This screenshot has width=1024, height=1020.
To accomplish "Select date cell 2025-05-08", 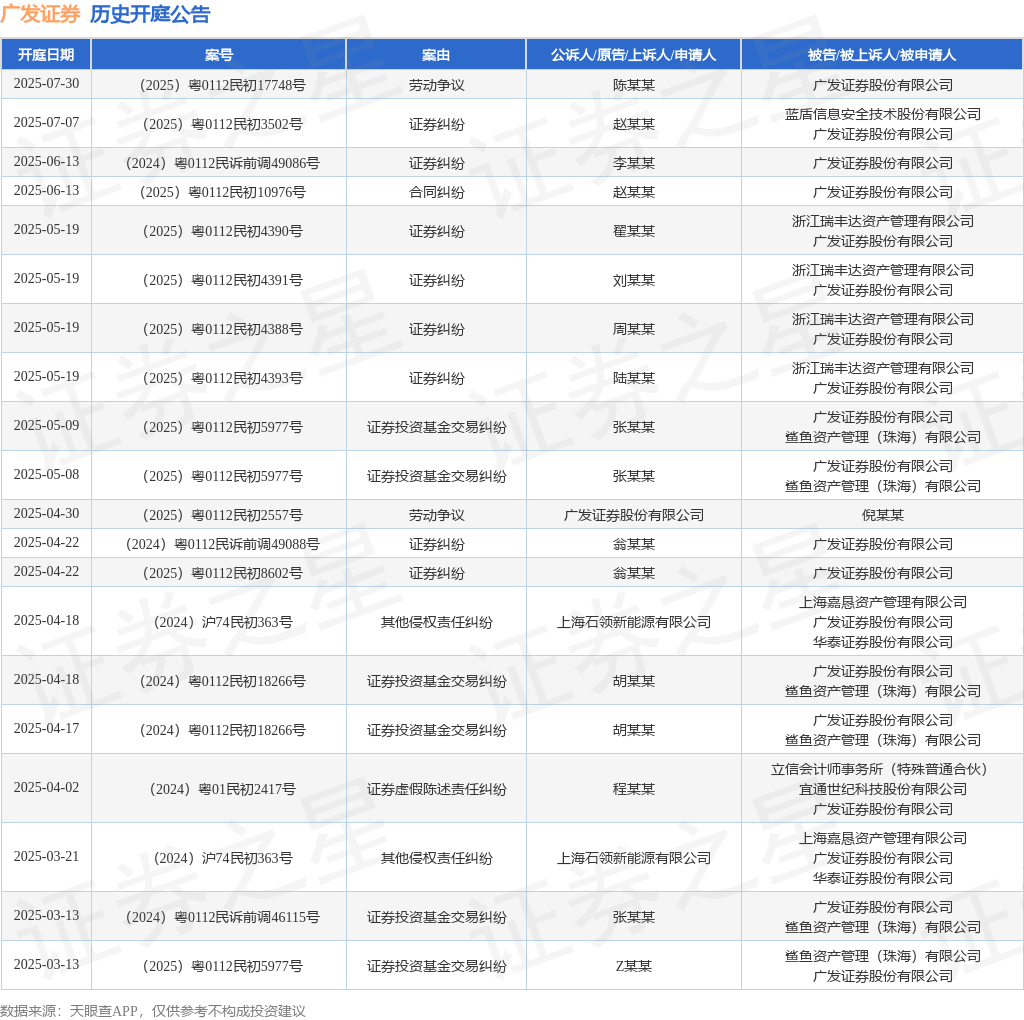I will click(x=46, y=475).
